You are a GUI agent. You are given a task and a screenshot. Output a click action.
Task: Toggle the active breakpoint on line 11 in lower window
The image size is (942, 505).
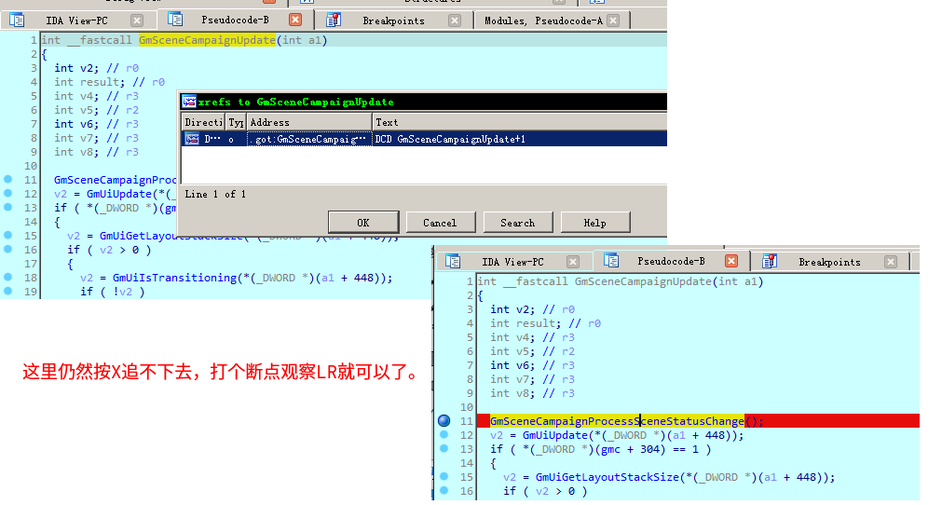444,421
